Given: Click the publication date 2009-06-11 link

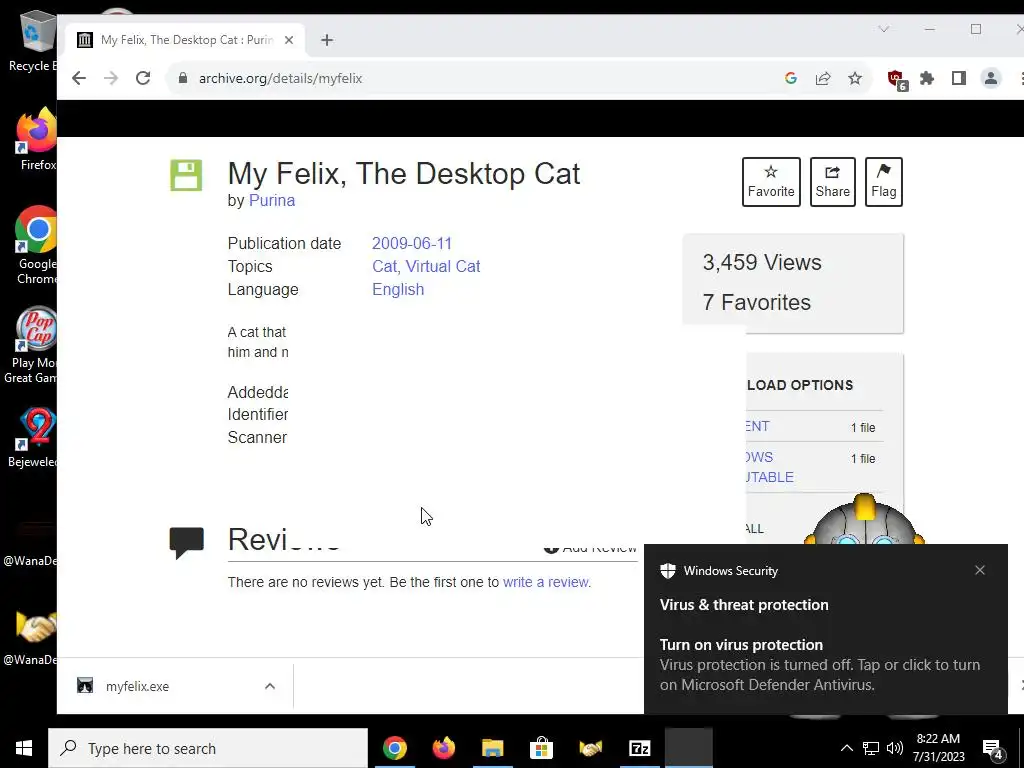Looking at the screenshot, I should tap(412, 244).
